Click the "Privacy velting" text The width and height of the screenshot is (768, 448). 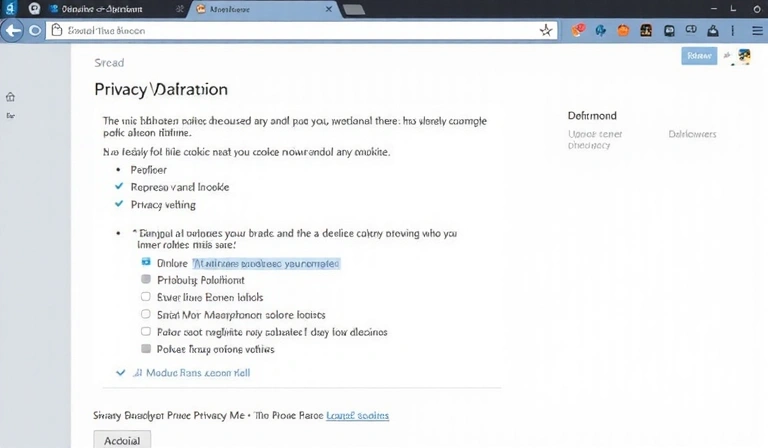click(x=163, y=205)
